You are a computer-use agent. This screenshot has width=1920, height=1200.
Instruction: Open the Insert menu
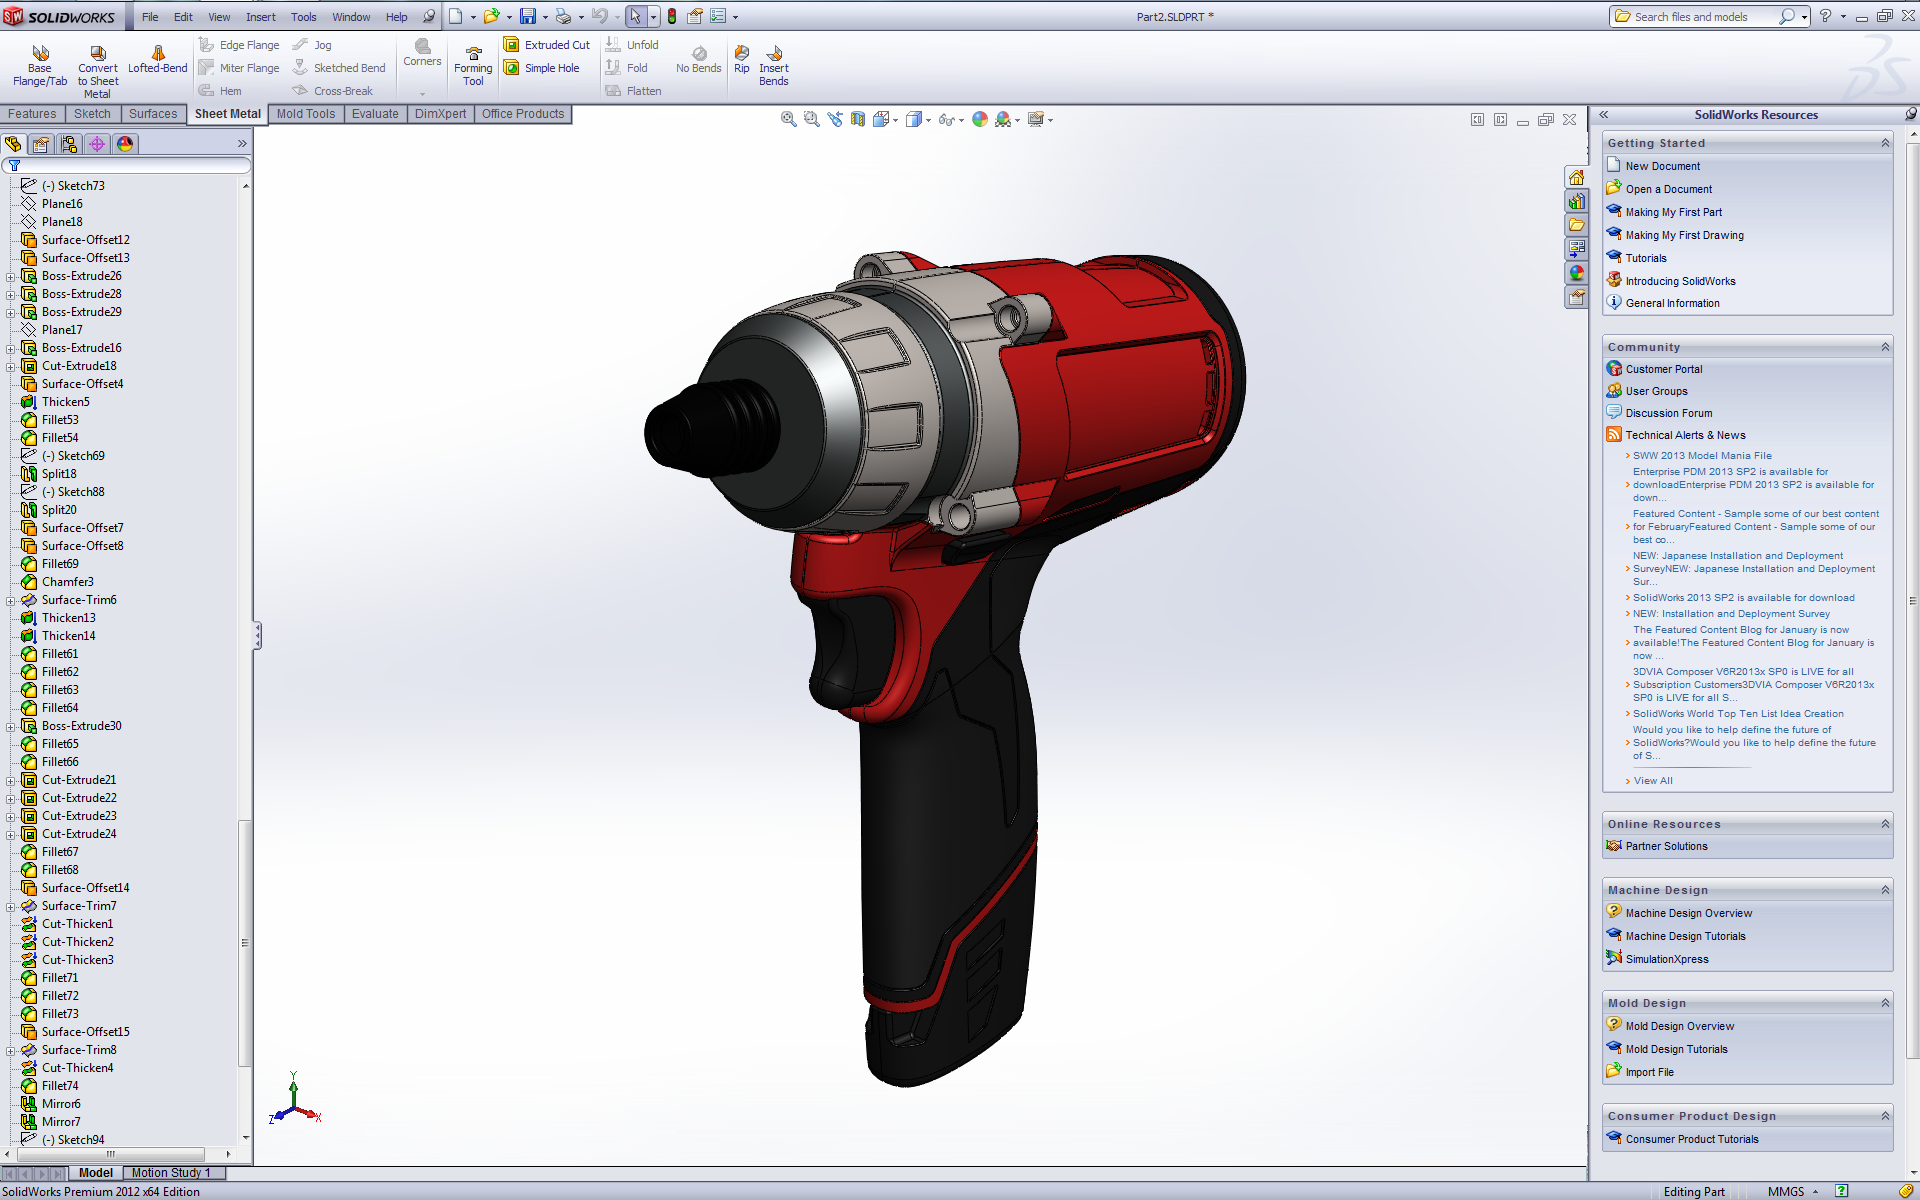[x=260, y=16]
